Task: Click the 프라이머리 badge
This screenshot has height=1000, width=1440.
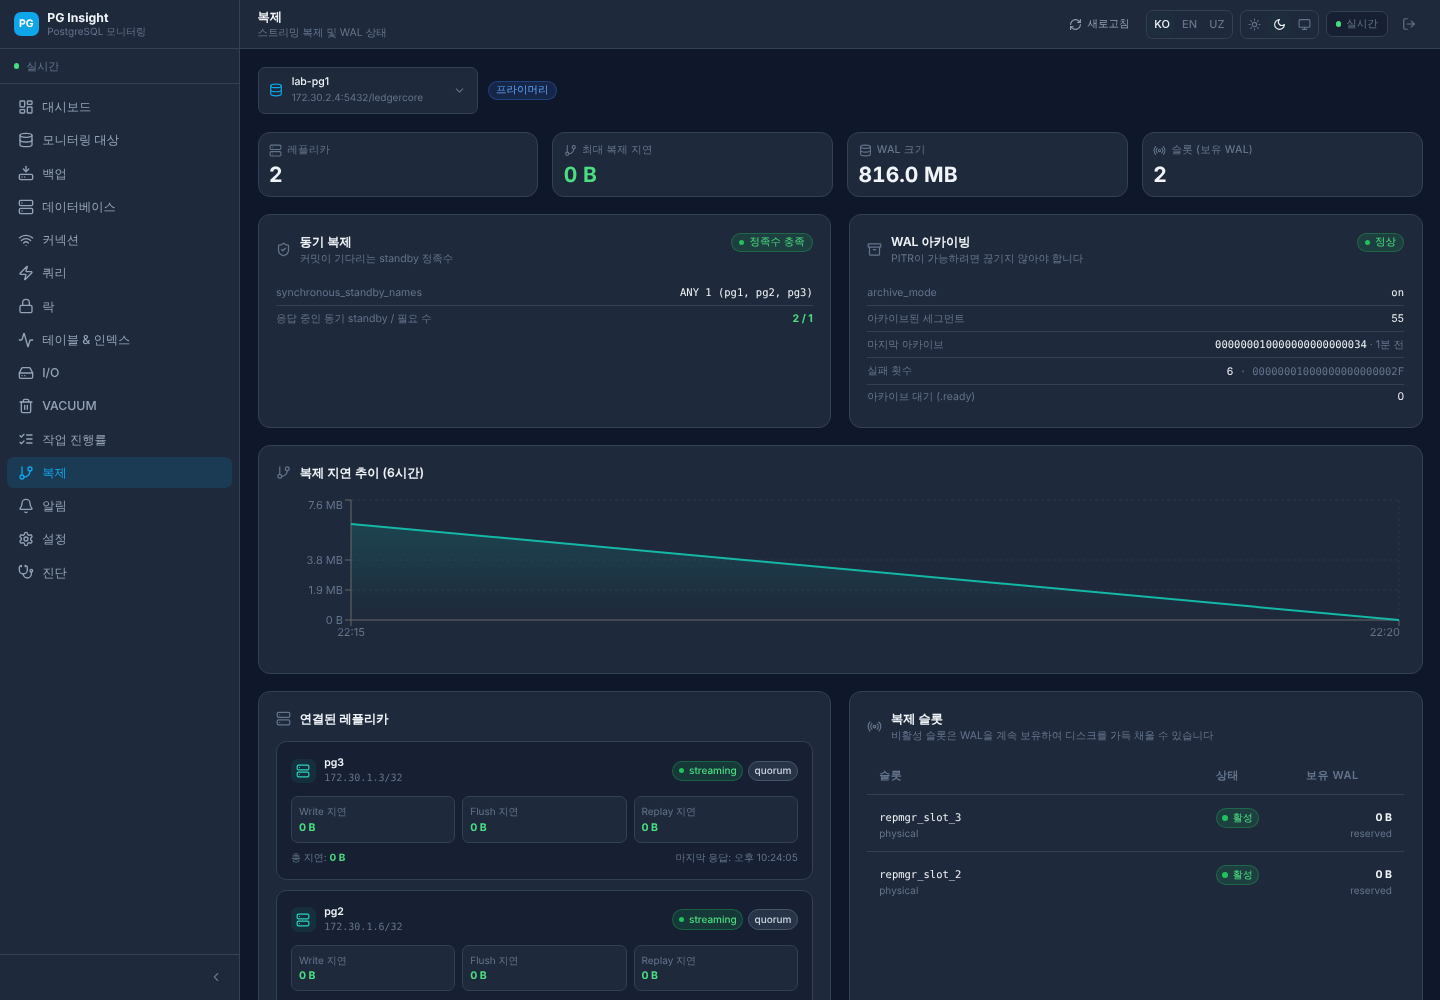Action: click(522, 90)
